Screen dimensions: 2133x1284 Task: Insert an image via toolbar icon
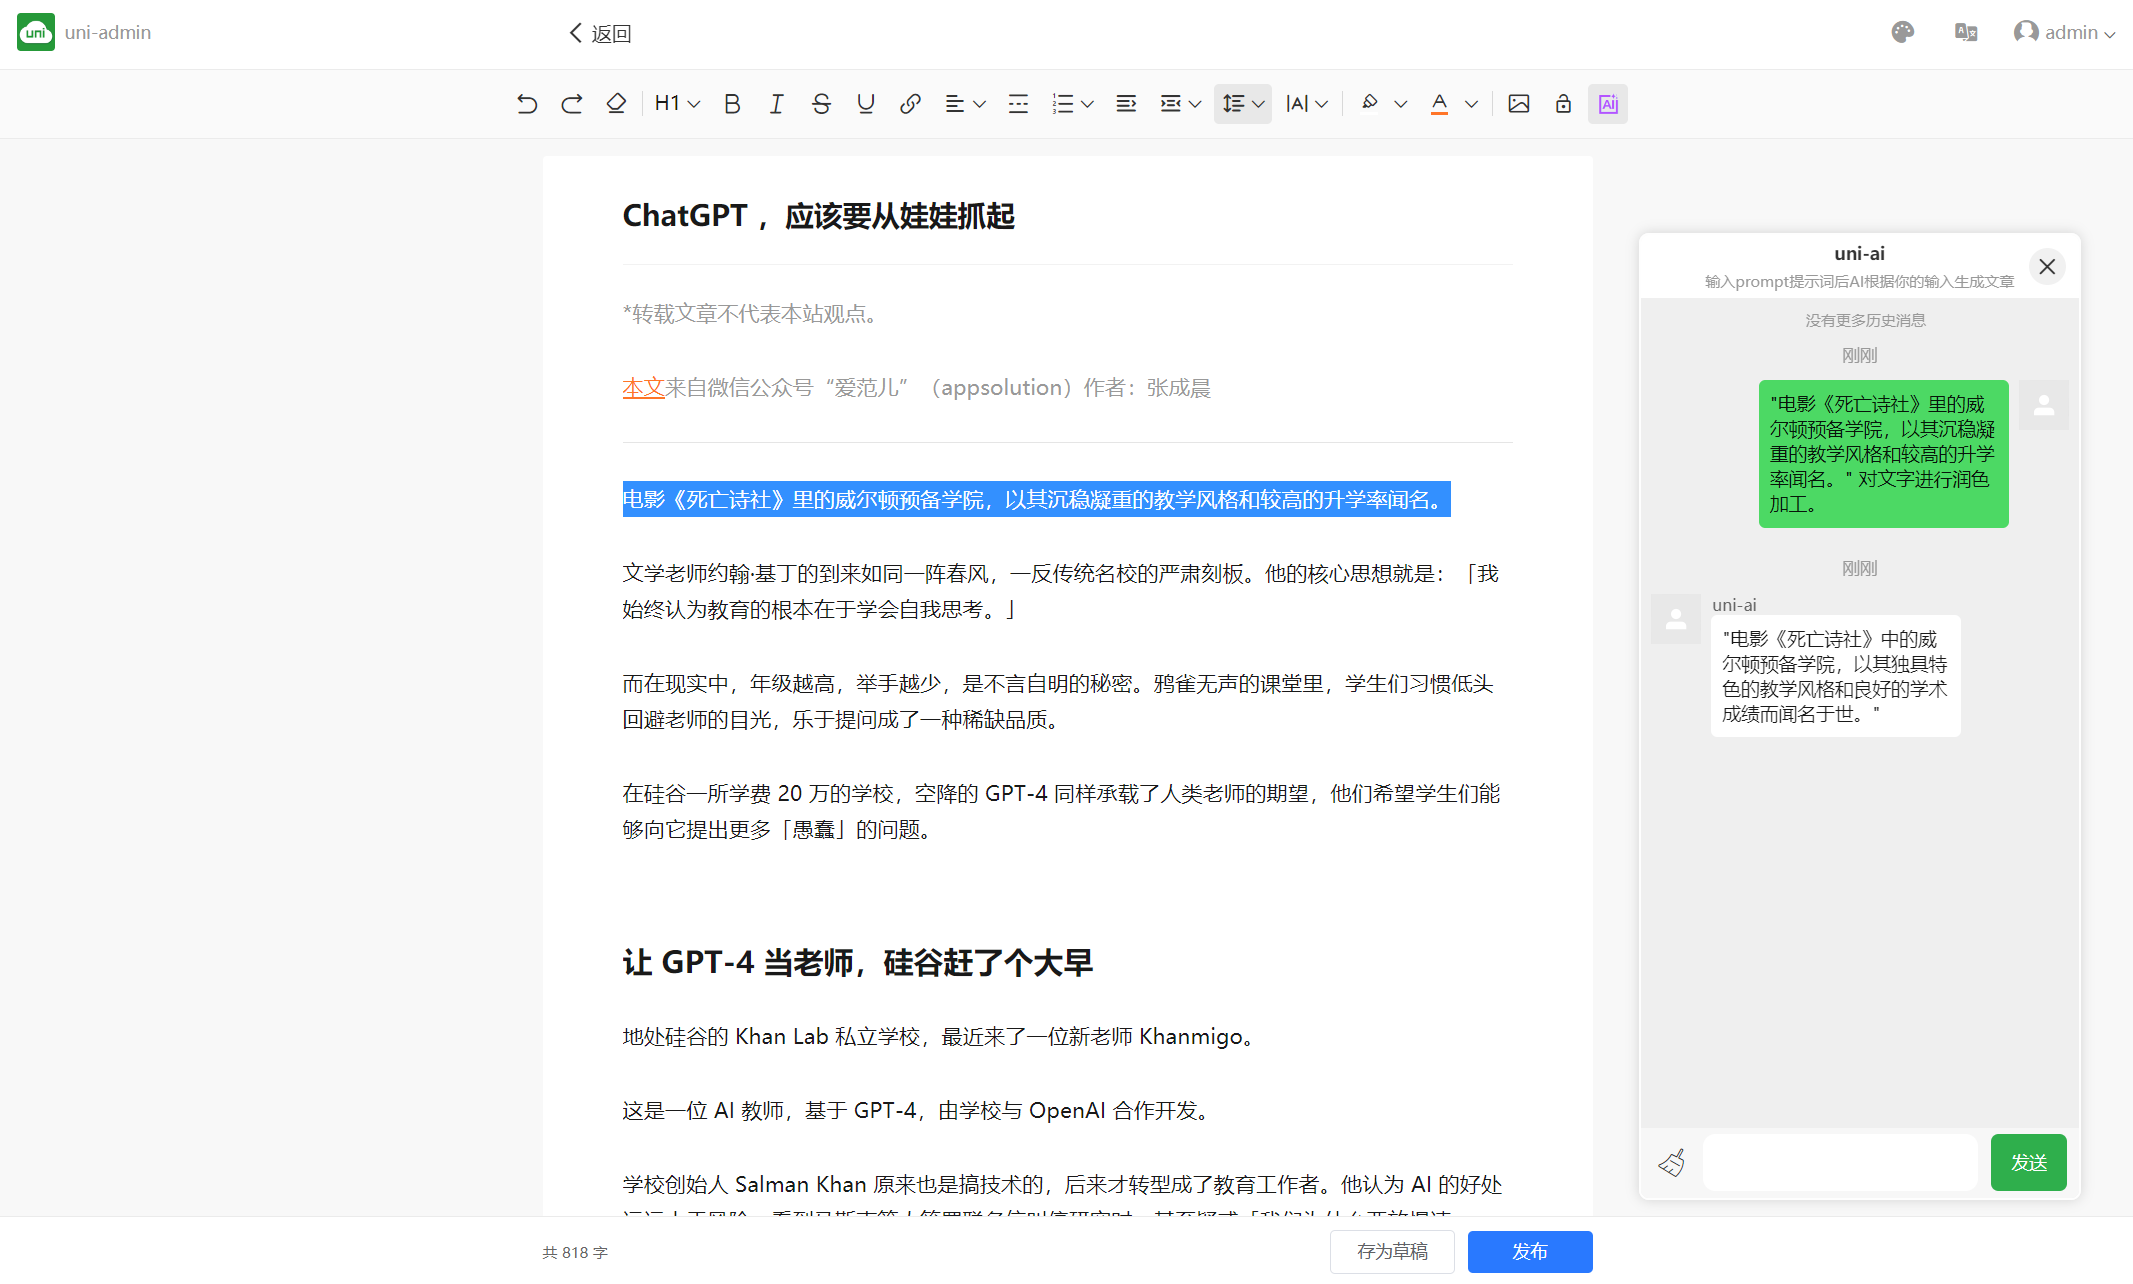point(1519,104)
